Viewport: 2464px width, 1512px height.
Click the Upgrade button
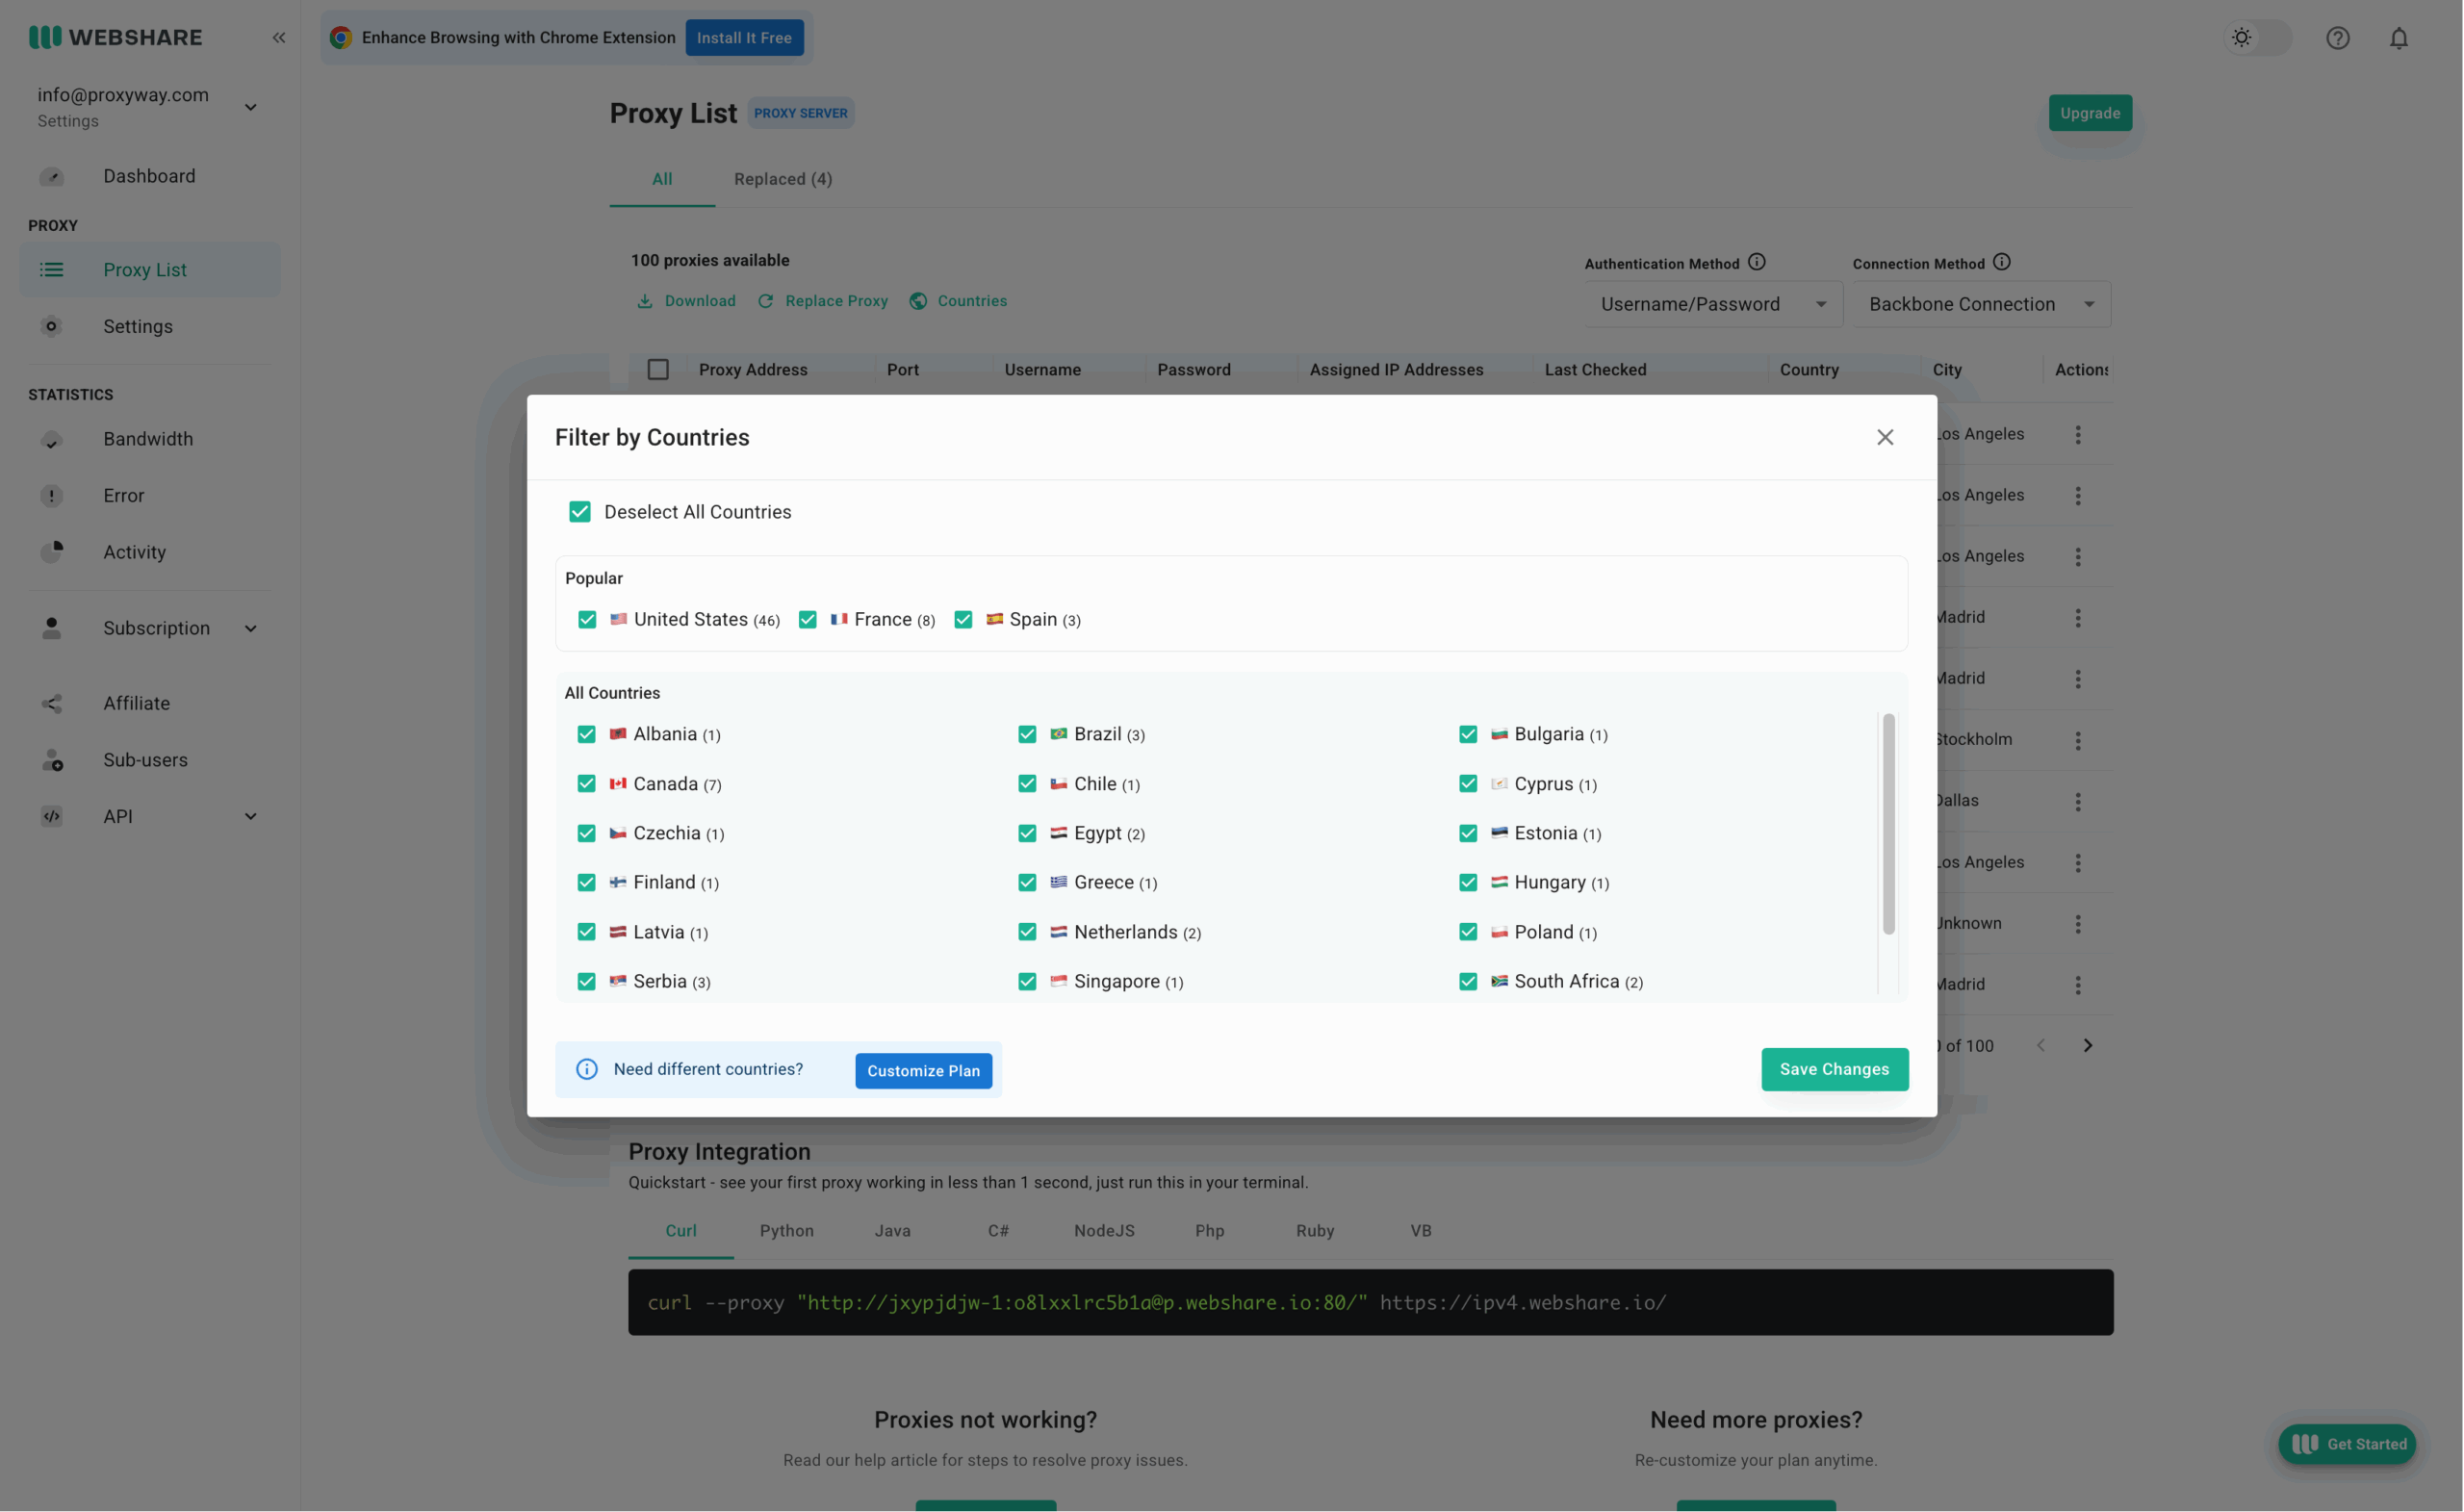click(2090, 113)
